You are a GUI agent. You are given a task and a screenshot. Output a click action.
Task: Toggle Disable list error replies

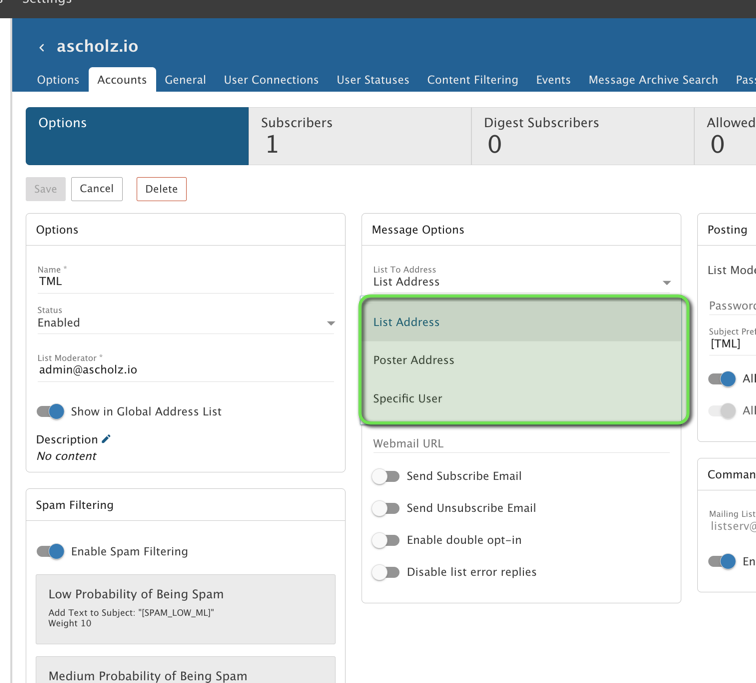(x=386, y=572)
